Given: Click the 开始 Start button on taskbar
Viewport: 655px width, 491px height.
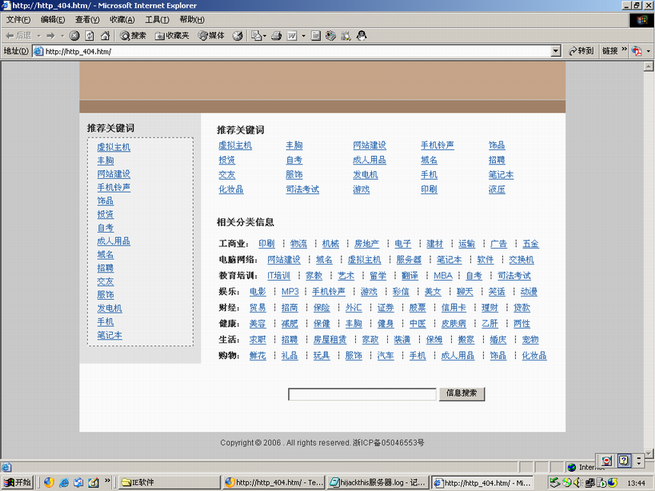Looking at the screenshot, I should [x=17, y=481].
